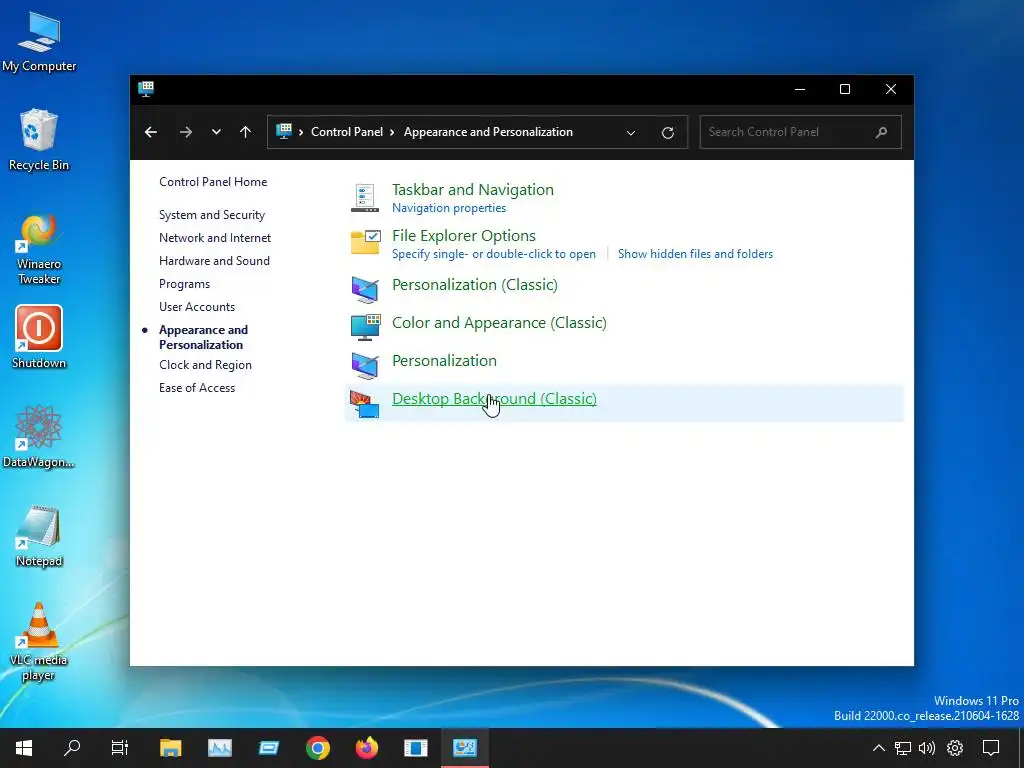This screenshot has width=1024, height=768.
Task: Open Network and Internet category
Action: click(x=215, y=238)
